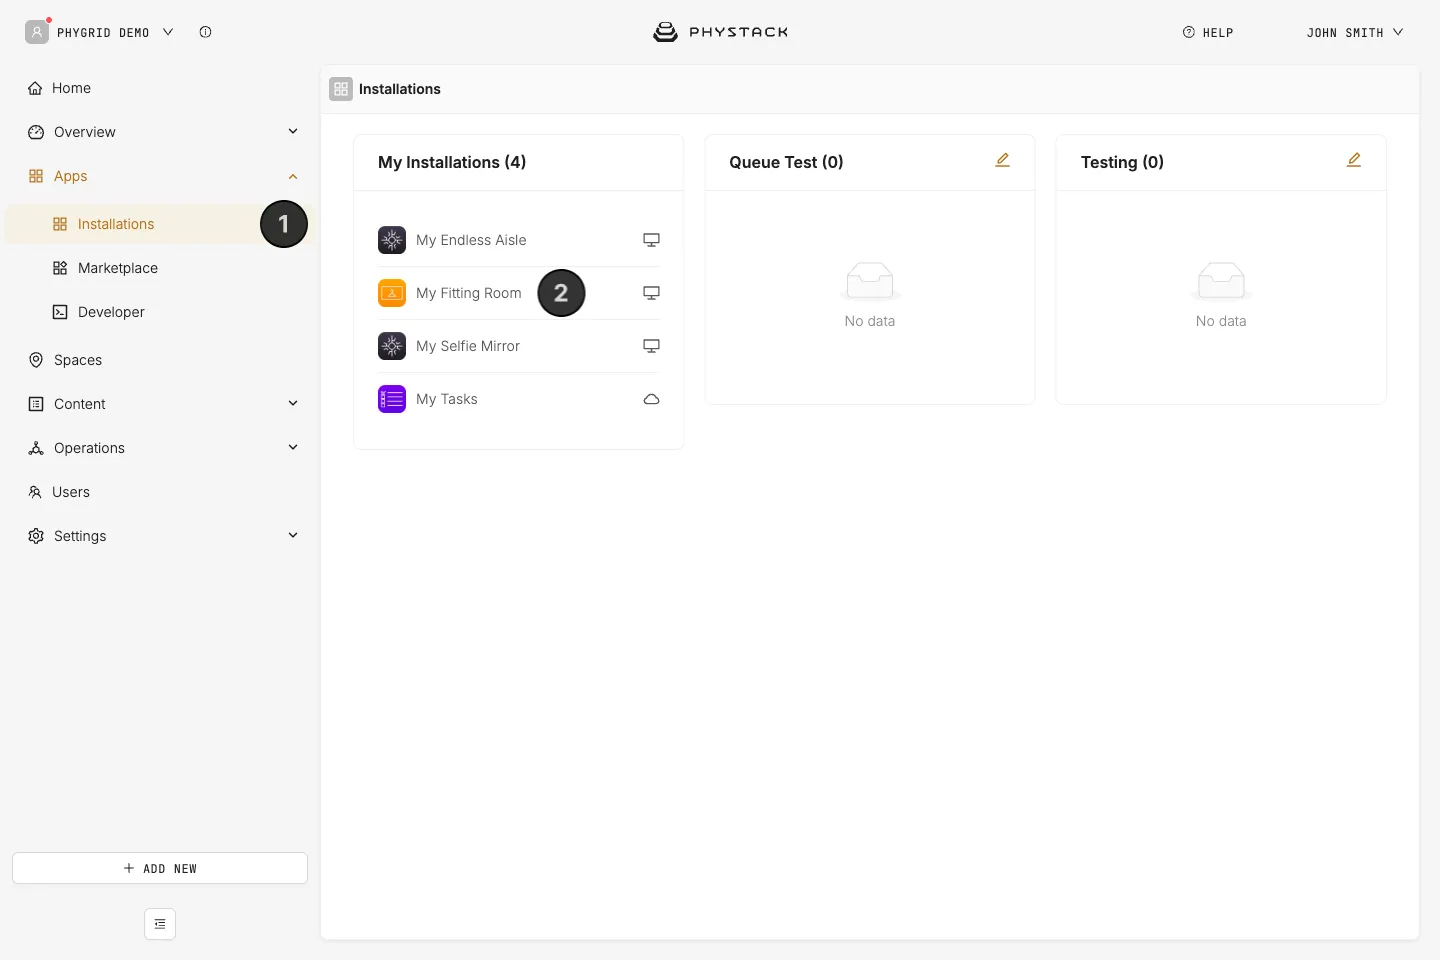Open the Phygrid Demo tenant dropdown
Image resolution: width=1440 pixels, height=960 pixels.
click(x=100, y=32)
